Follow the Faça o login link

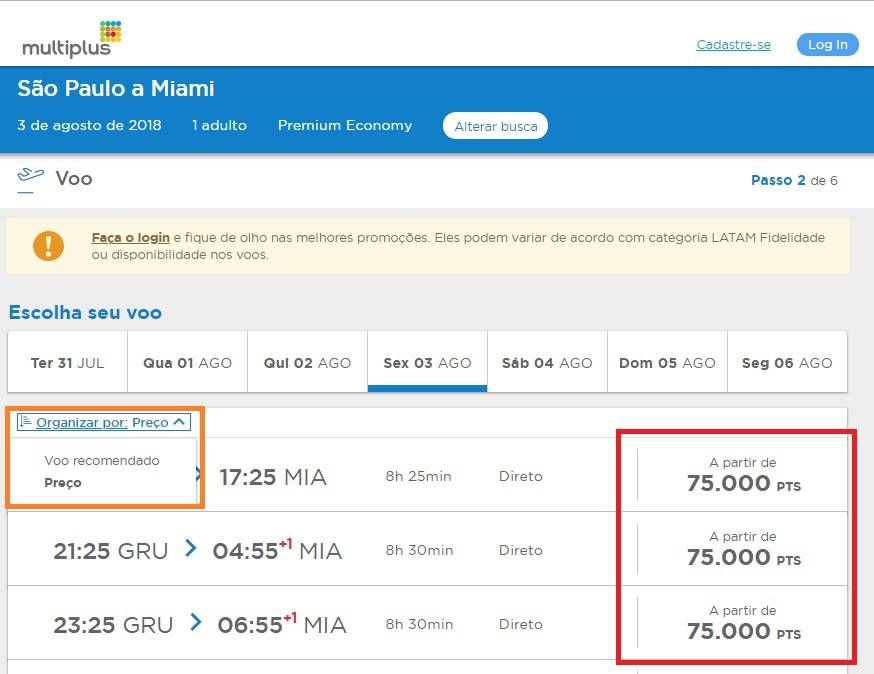pyautogui.click(x=130, y=237)
